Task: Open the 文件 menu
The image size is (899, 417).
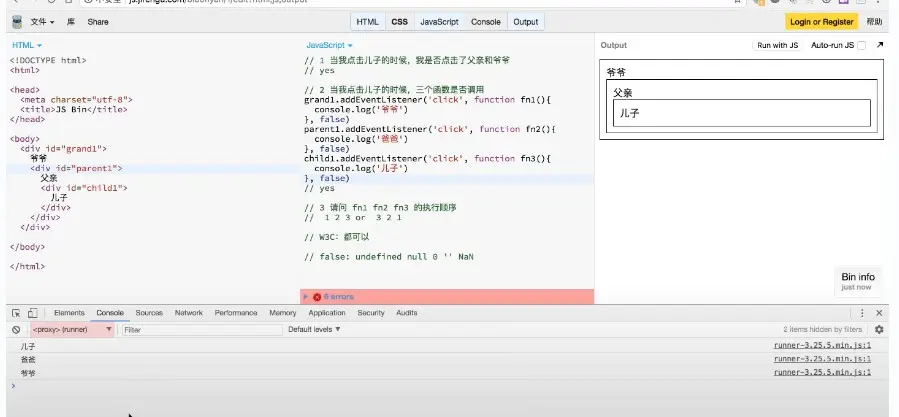Action: (x=42, y=22)
